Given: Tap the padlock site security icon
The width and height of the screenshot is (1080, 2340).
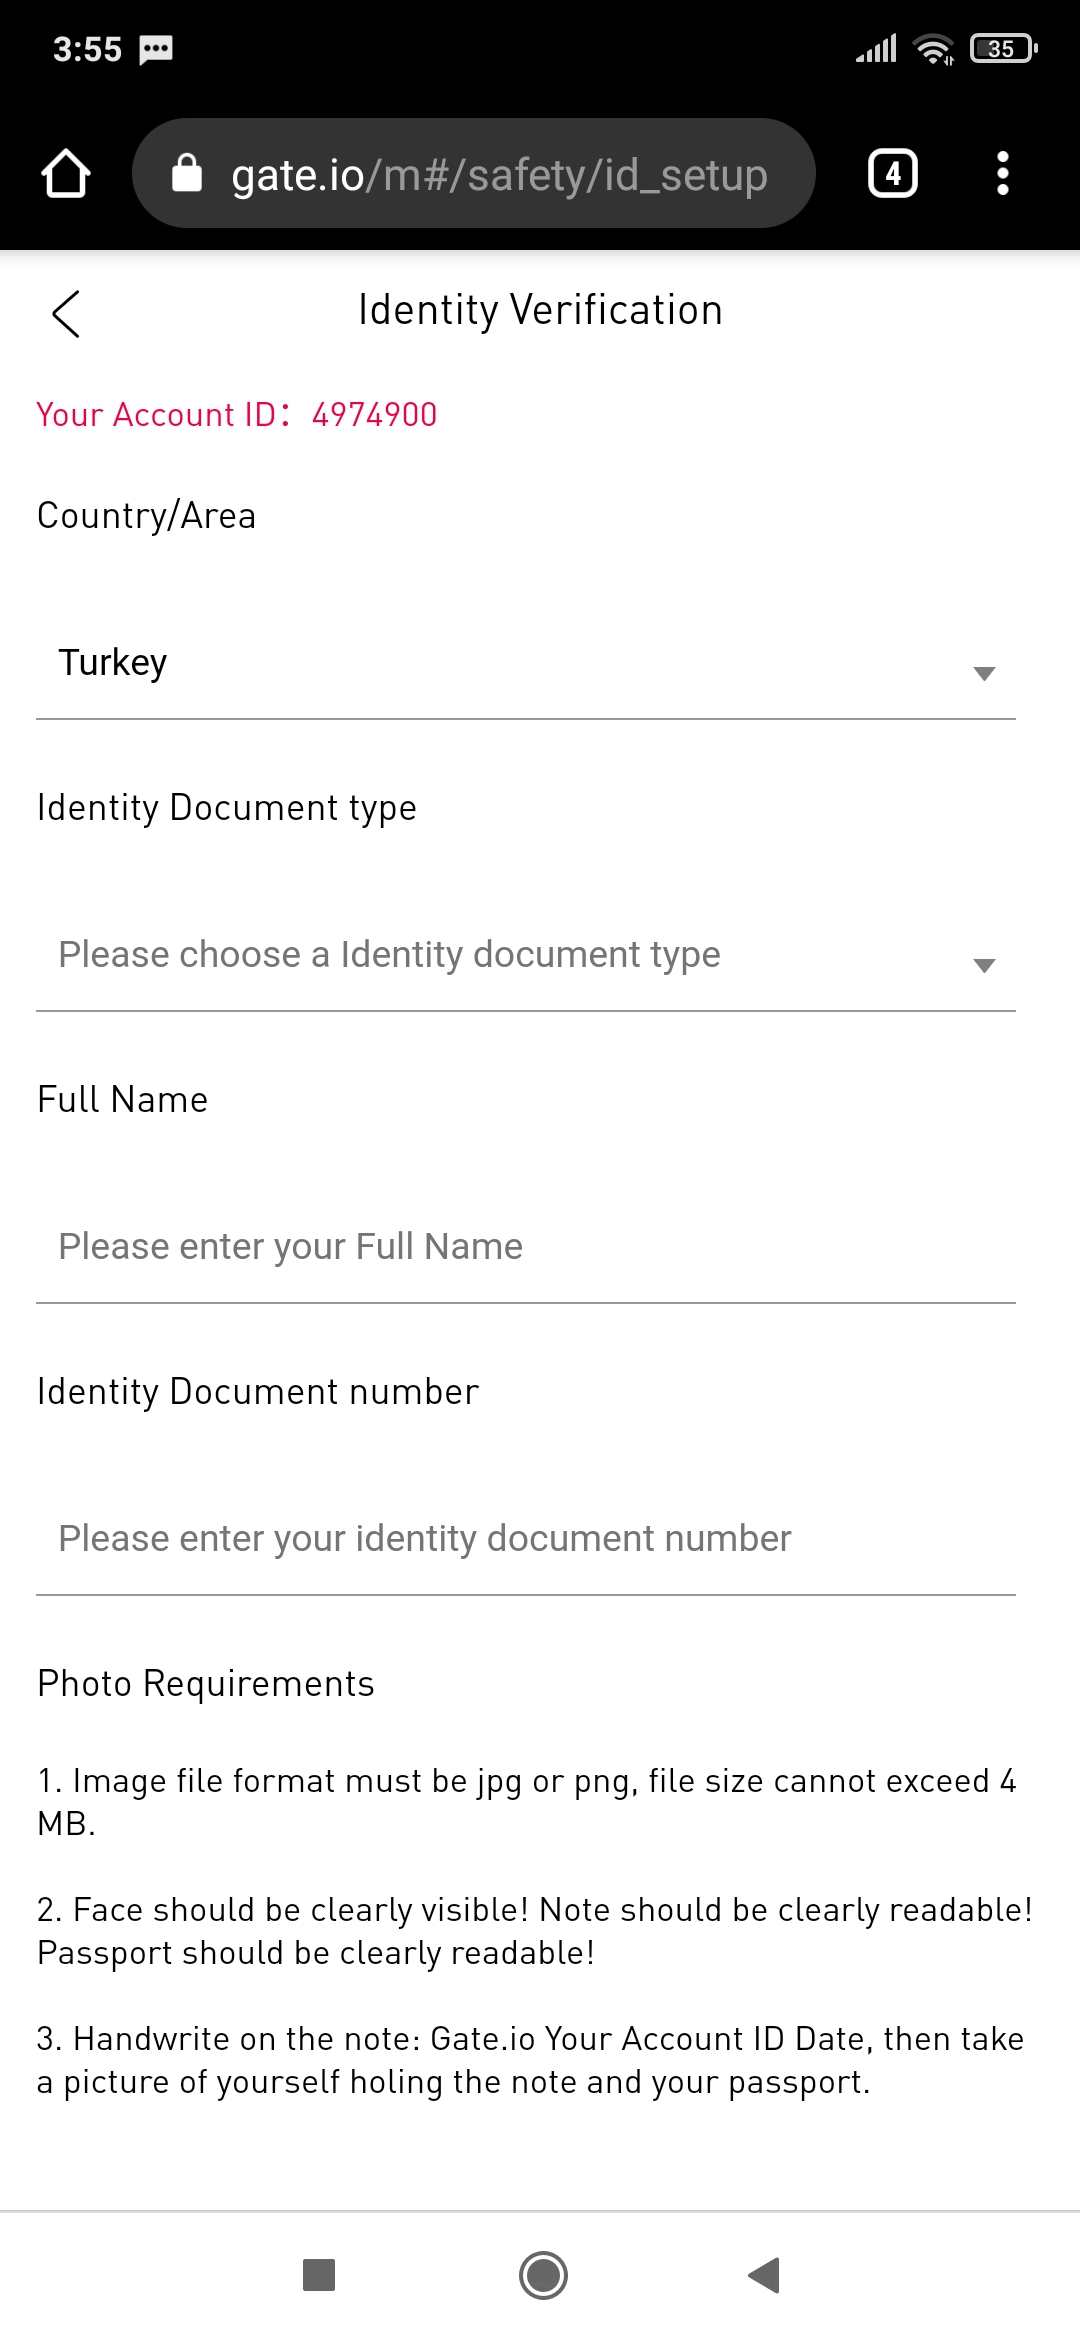Looking at the screenshot, I should (187, 172).
